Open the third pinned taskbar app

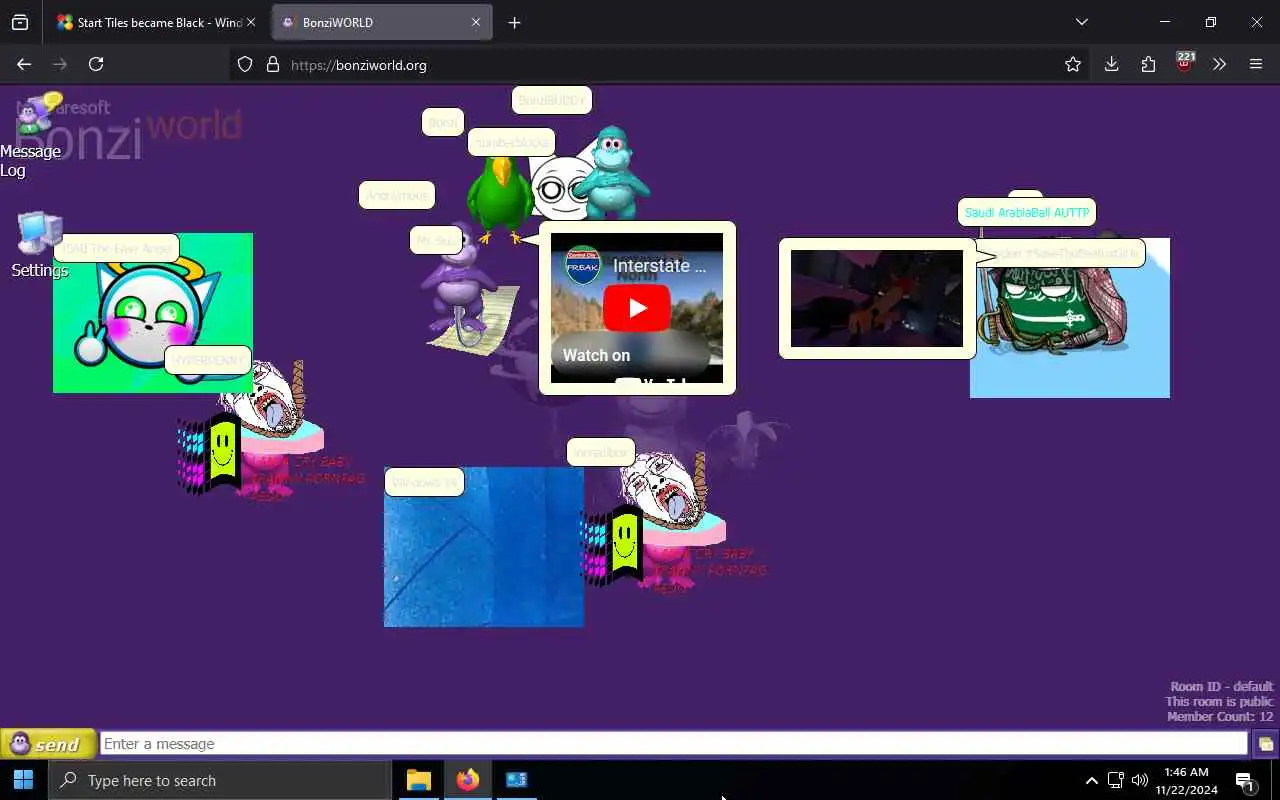(x=516, y=780)
